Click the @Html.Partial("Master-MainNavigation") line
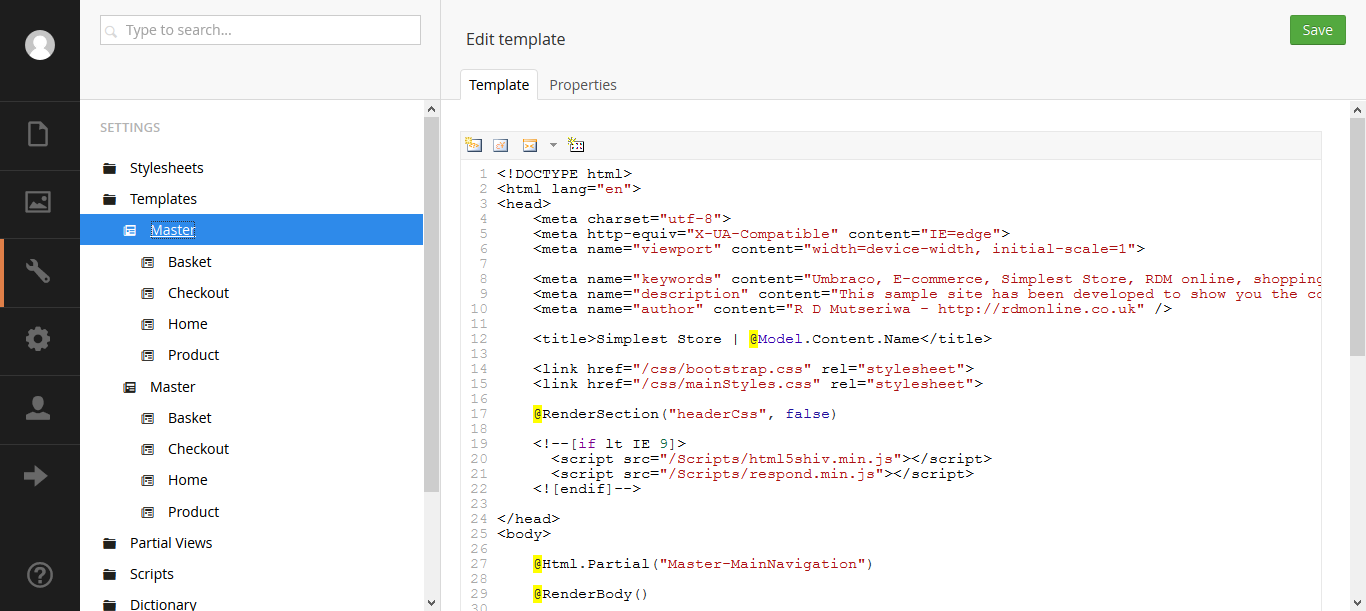The image size is (1366, 611). click(x=703, y=564)
